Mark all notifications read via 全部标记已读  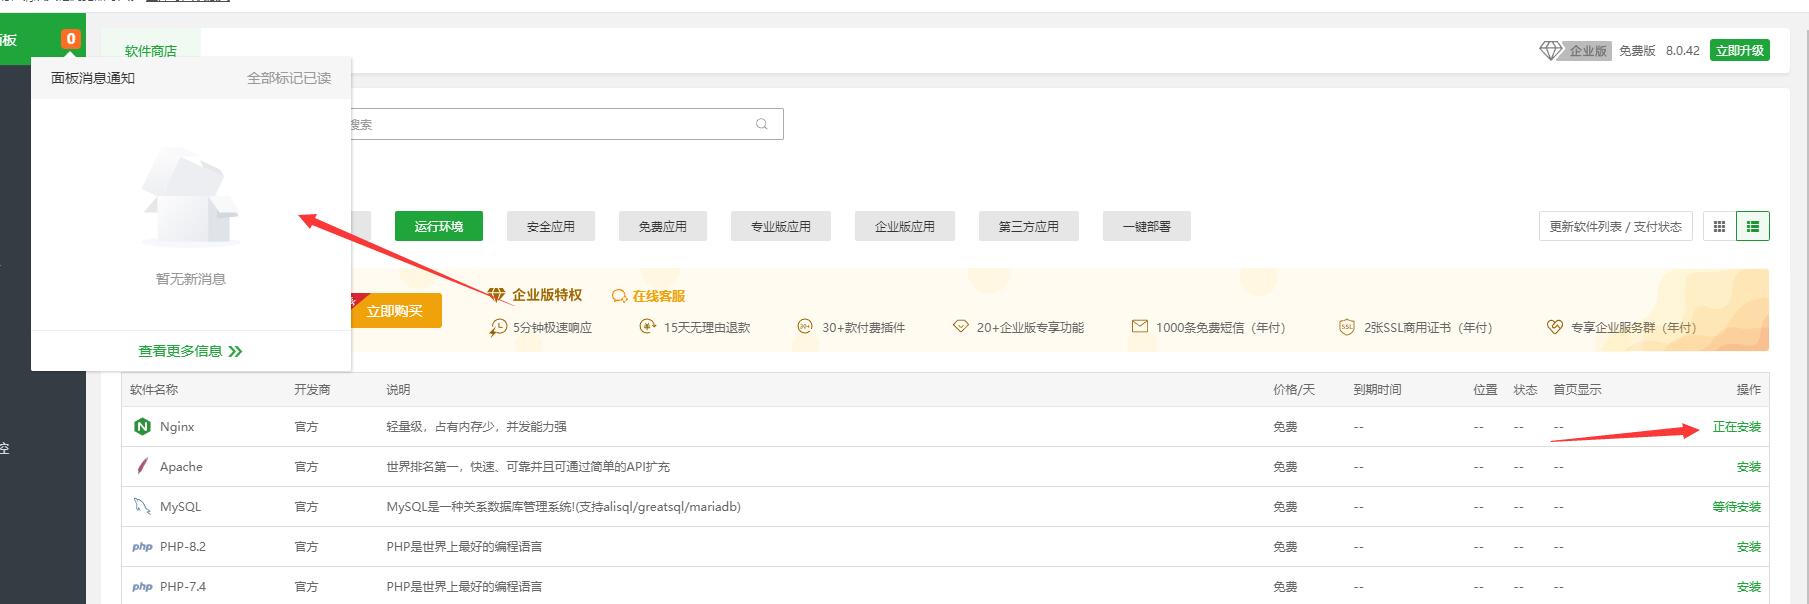pyautogui.click(x=289, y=78)
